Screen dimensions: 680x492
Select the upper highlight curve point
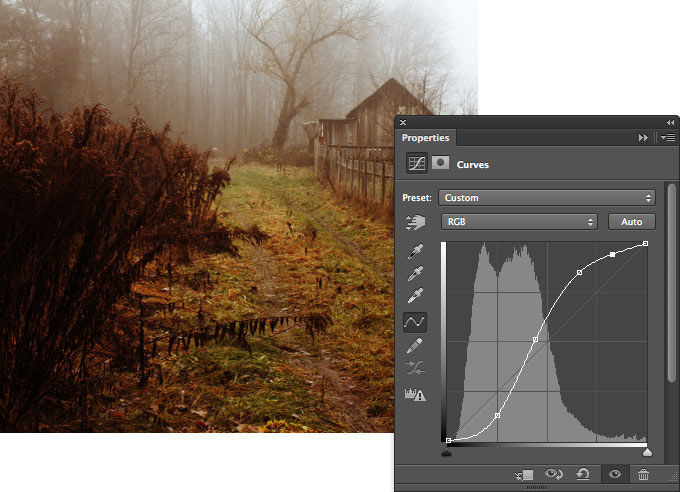click(x=579, y=272)
